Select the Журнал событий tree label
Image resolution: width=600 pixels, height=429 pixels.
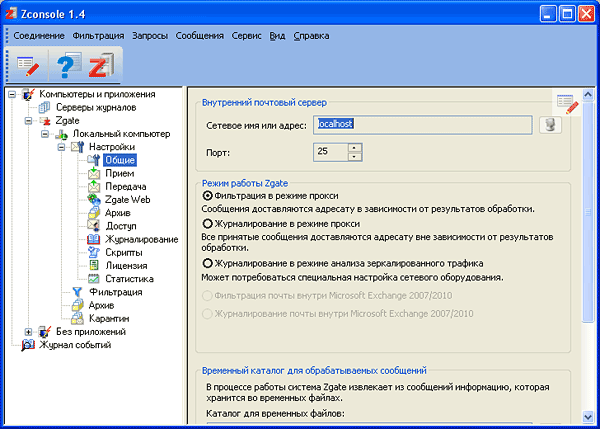[75, 345]
